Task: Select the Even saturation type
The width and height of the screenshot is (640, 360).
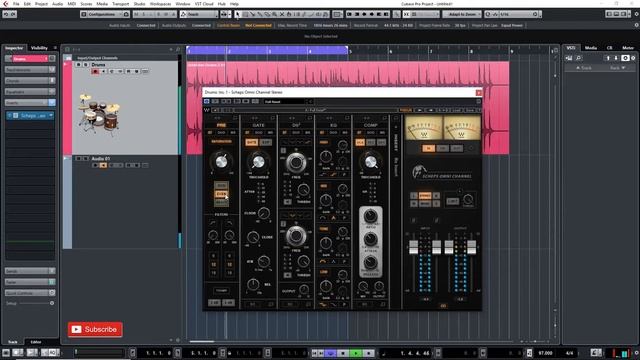Action: [x=221, y=194]
